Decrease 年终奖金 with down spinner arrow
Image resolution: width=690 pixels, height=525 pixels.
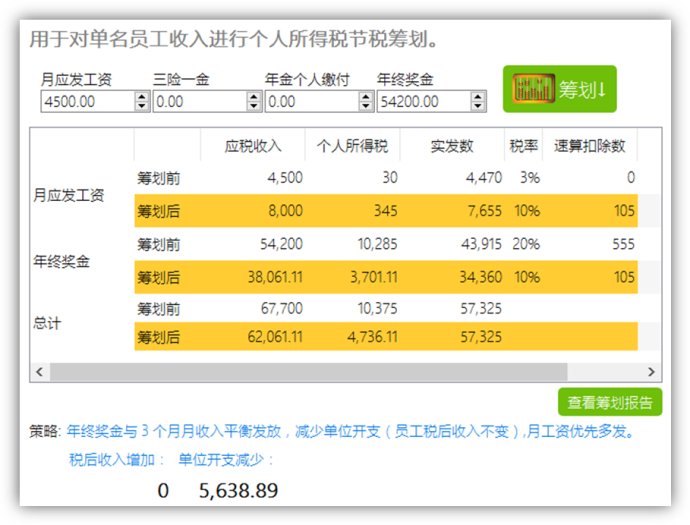(x=478, y=106)
